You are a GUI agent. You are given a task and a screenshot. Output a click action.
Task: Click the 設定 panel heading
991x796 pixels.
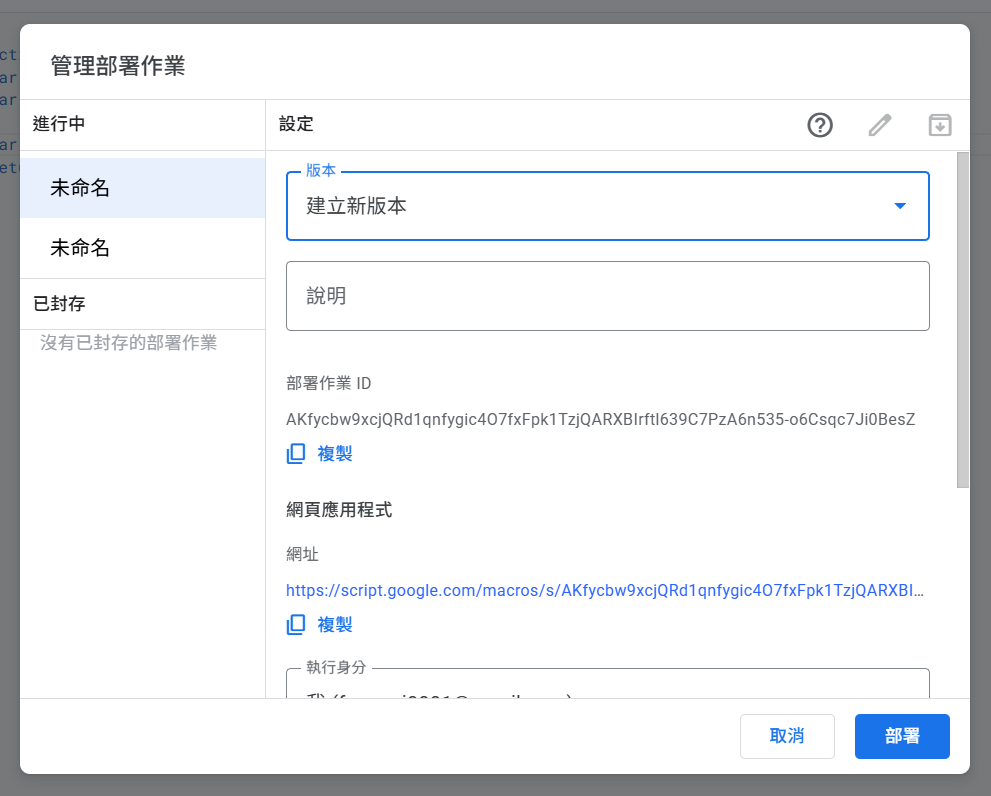(x=296, y=124)
